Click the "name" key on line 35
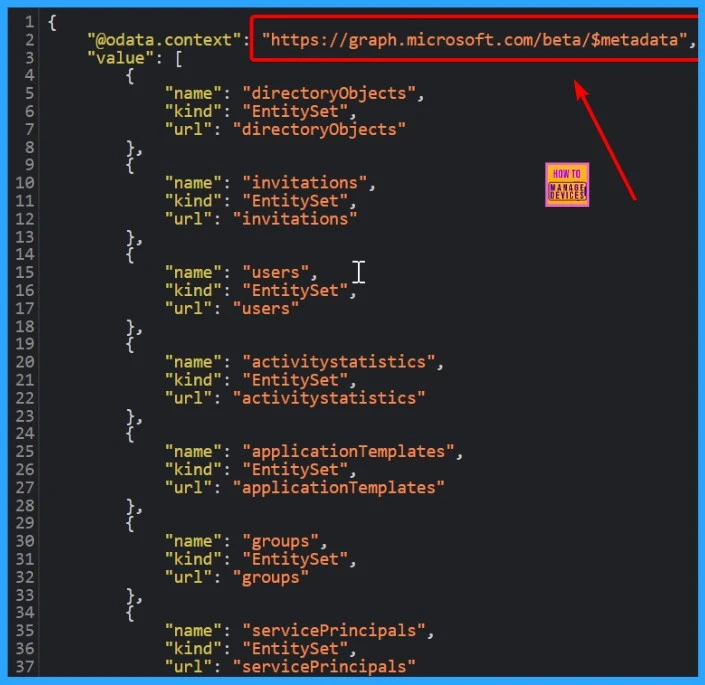 click(x=193, y=631)
